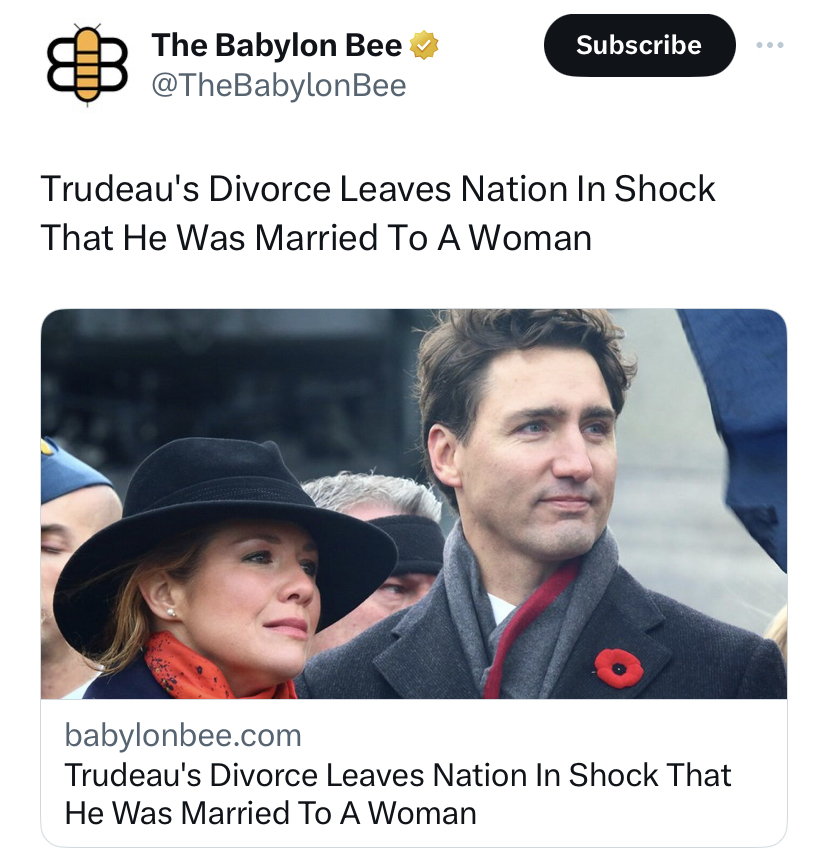Open the article title in the link card

[397, 793]
